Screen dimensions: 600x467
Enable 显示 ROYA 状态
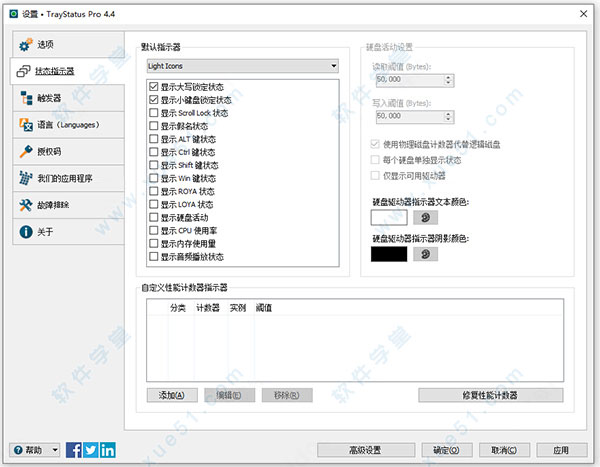click(153, 191)
